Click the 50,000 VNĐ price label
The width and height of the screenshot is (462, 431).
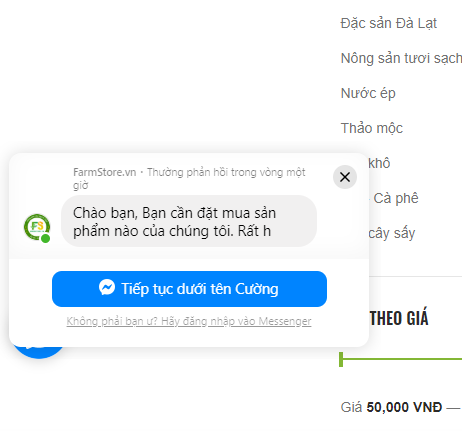[404, 407]
